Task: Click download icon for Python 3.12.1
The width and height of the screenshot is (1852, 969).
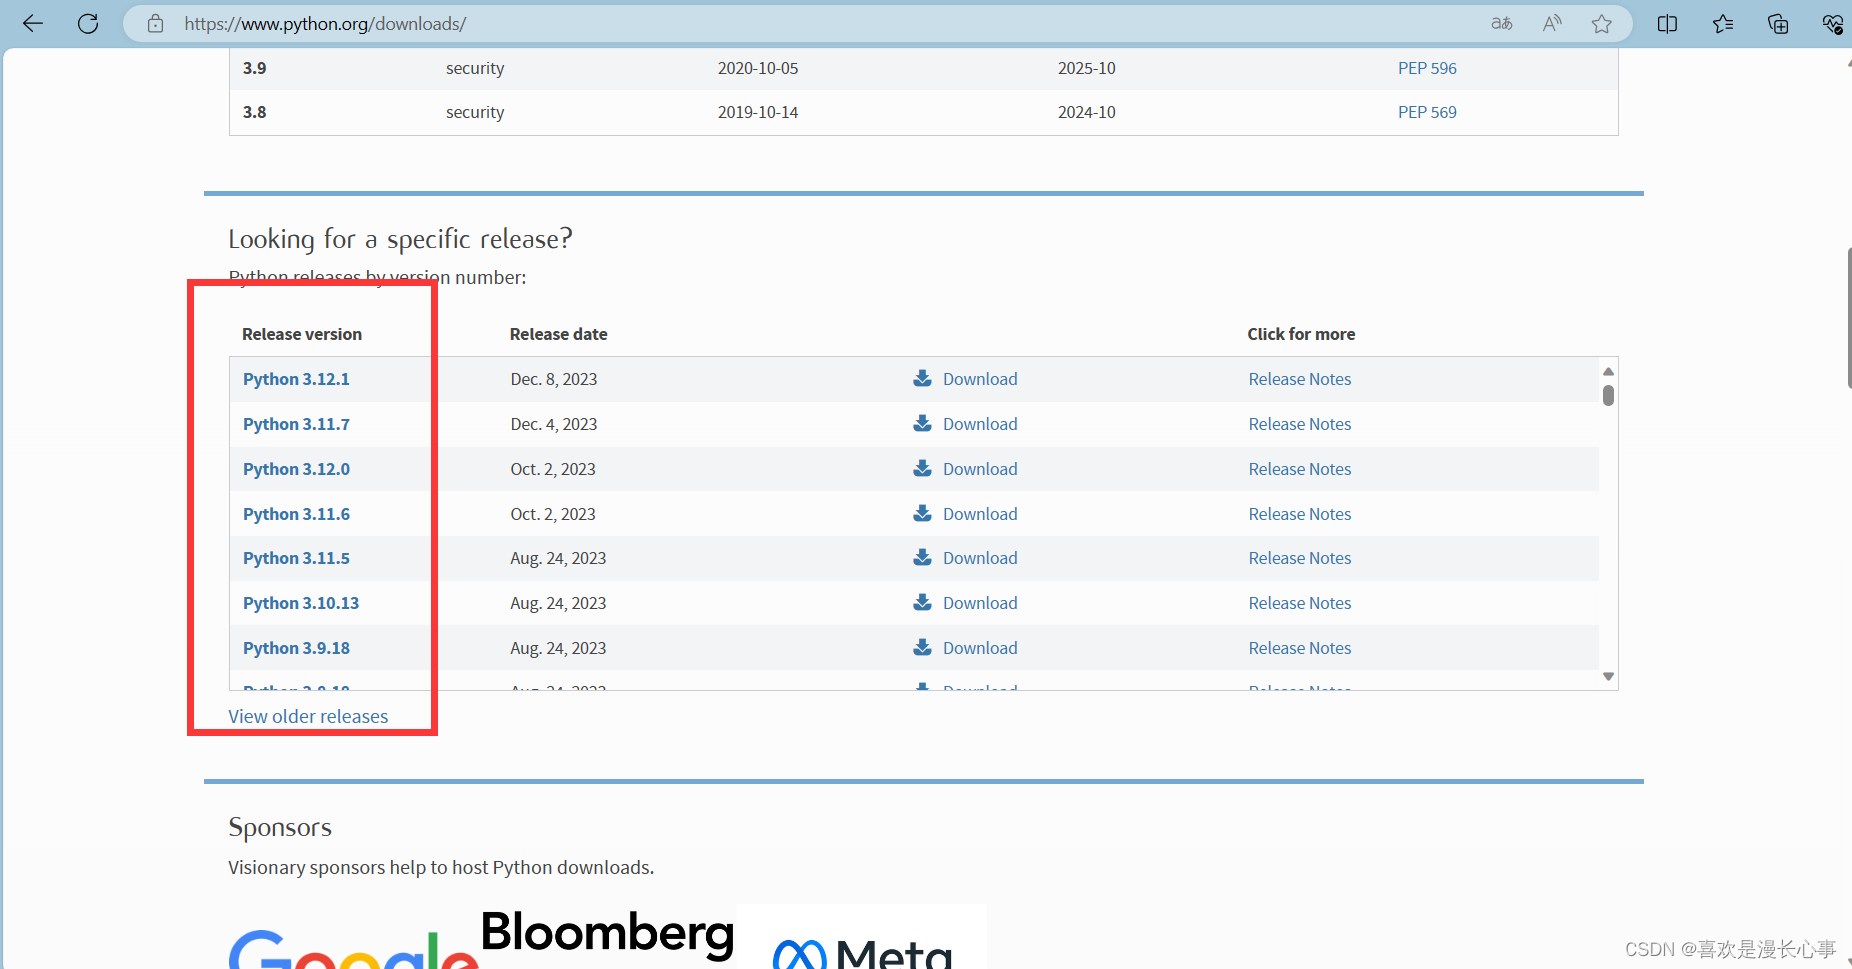Action: click(x=922, y=378)
